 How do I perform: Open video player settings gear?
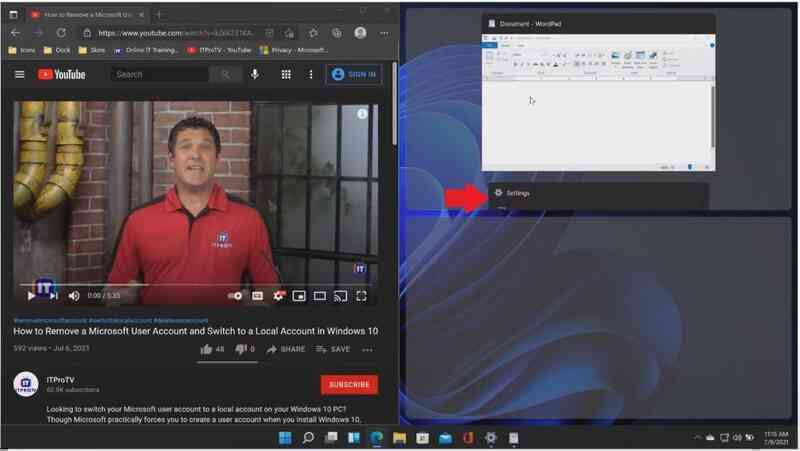[x=279, y=296]
